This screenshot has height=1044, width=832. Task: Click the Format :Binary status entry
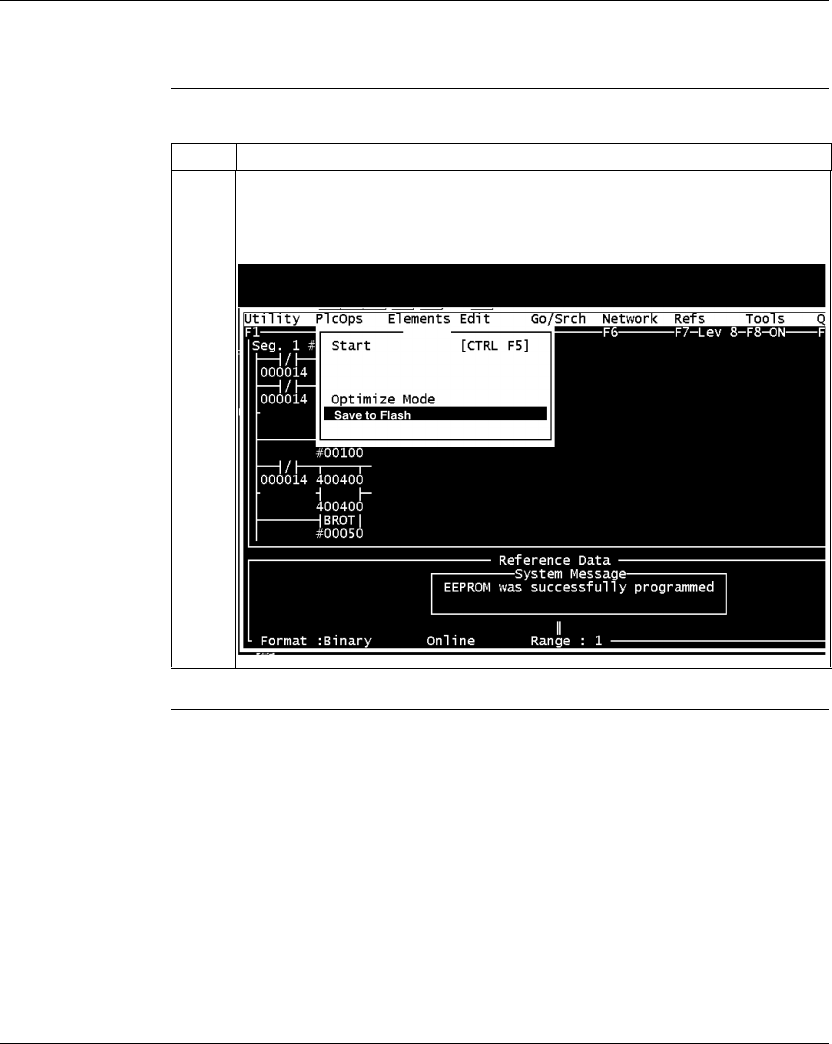(316, 641)
